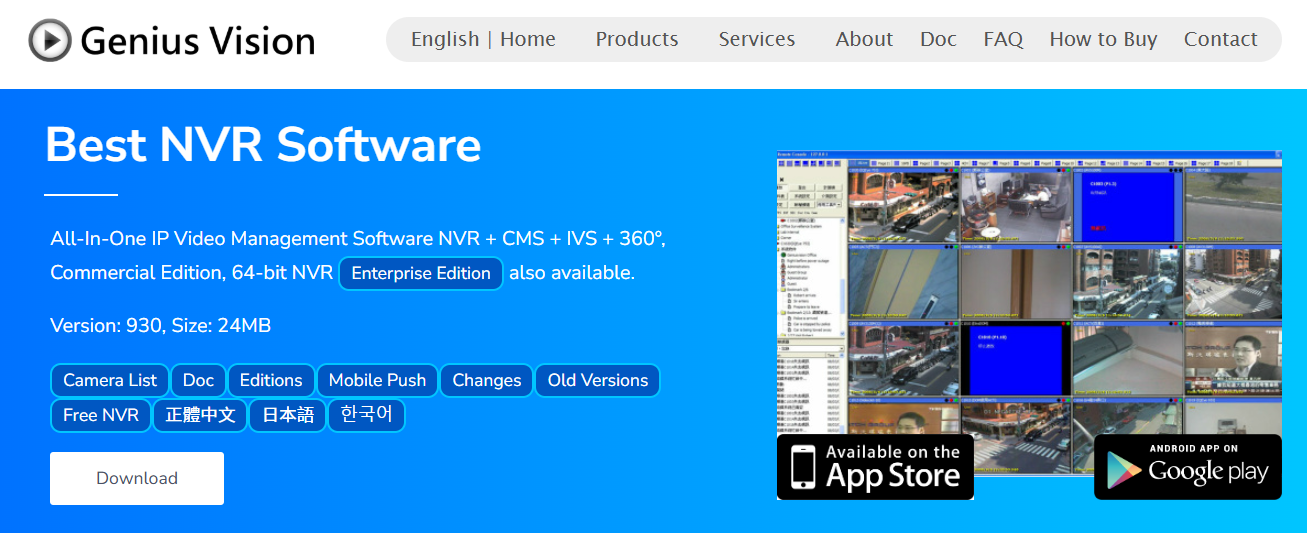Click the Version: 930, Size: 24MB text
Image resolution: width=1307 pixels, height=533 pixels.
click(160, 325)
